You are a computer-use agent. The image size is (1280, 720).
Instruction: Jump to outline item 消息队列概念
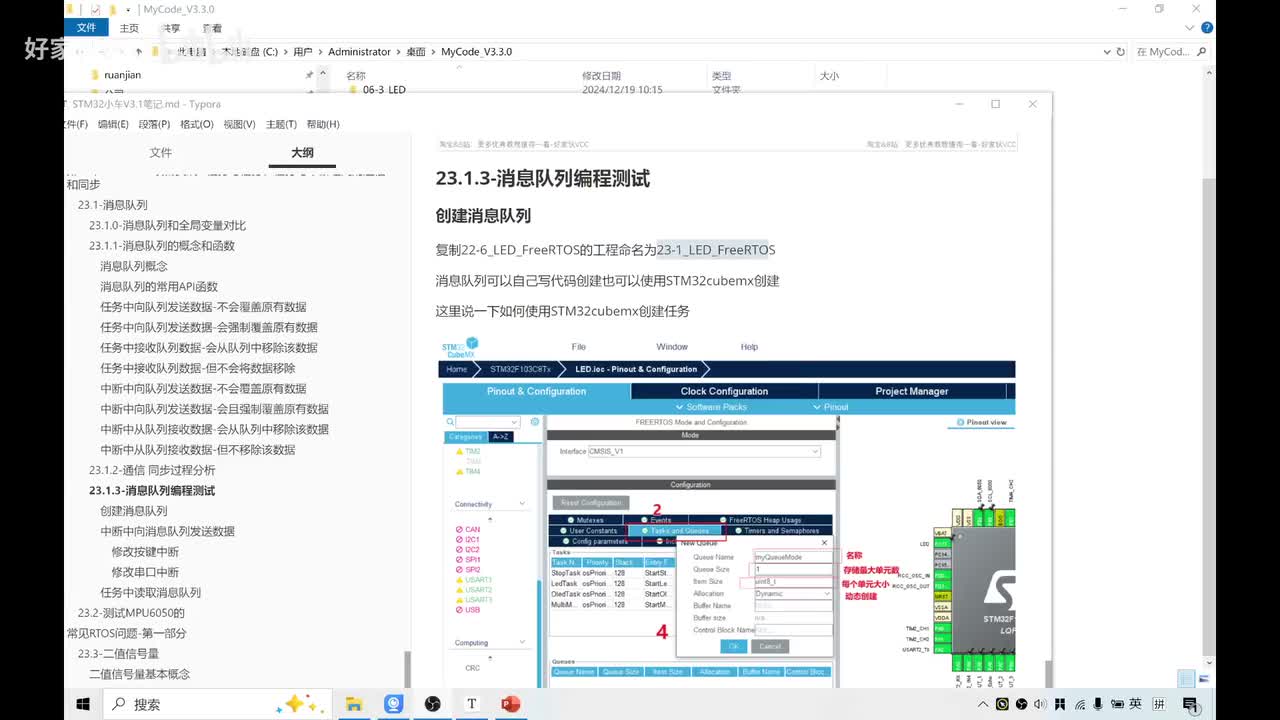[134, 266]
